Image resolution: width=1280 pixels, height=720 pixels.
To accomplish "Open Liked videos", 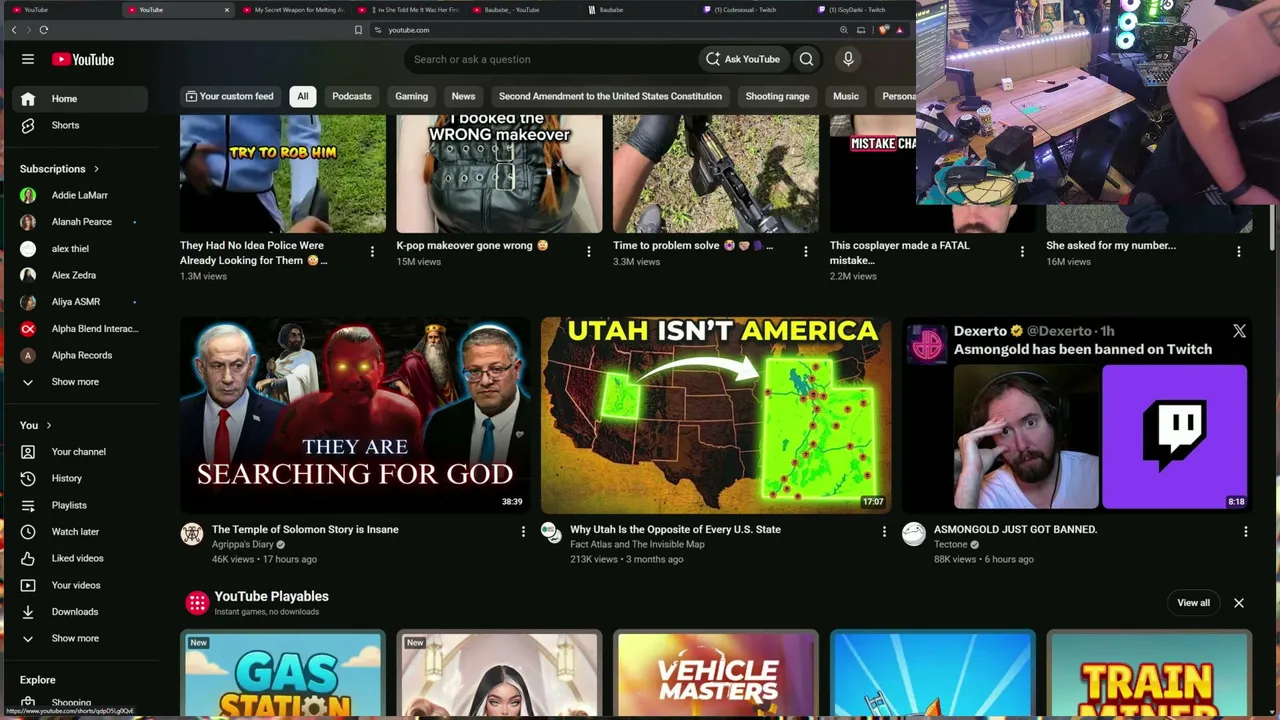I will pos(80,558).
